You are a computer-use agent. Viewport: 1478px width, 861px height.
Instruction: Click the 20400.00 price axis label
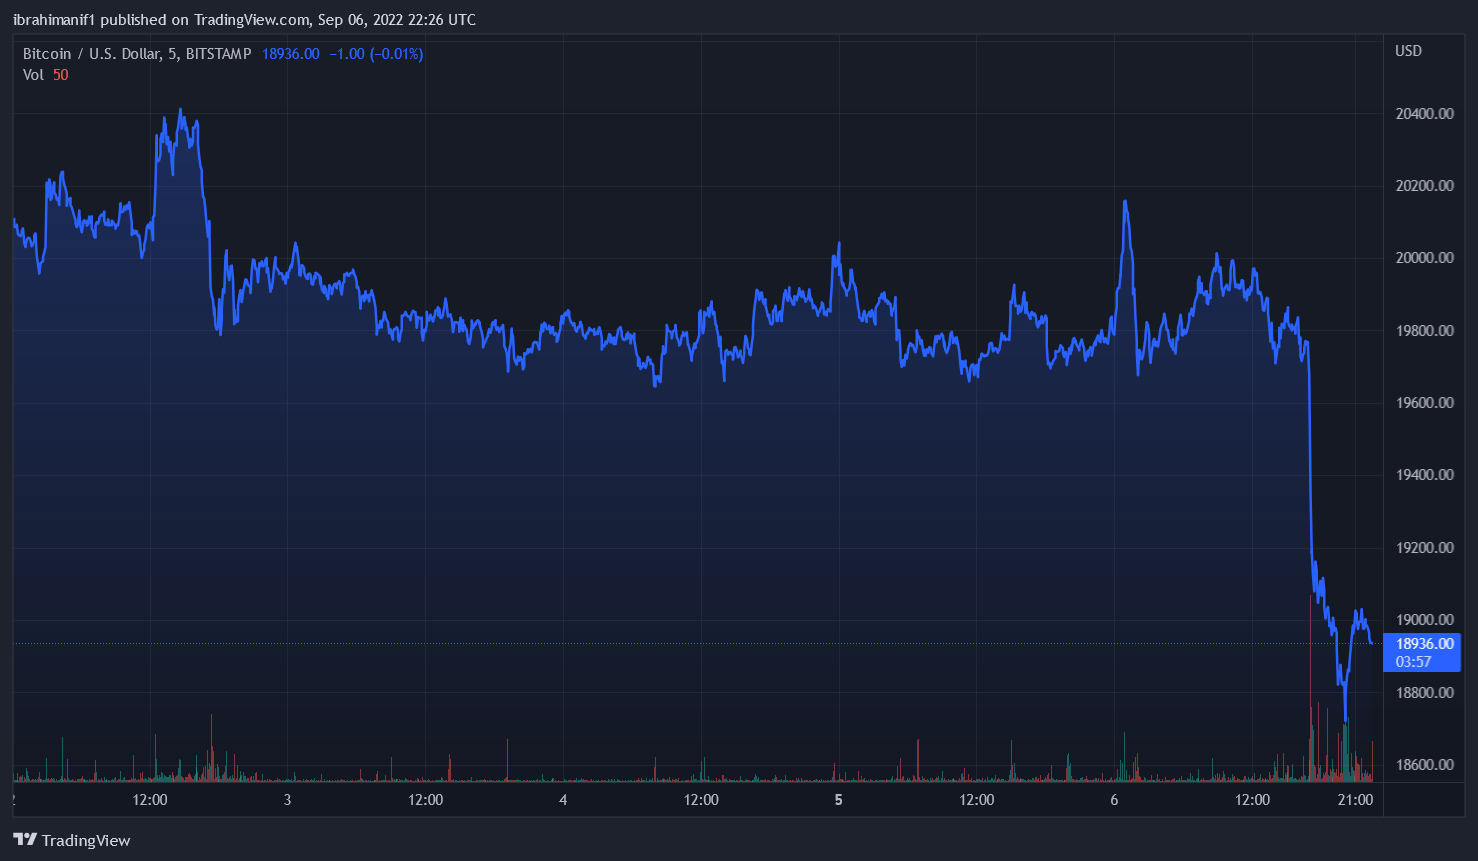tap(1424, 114)
